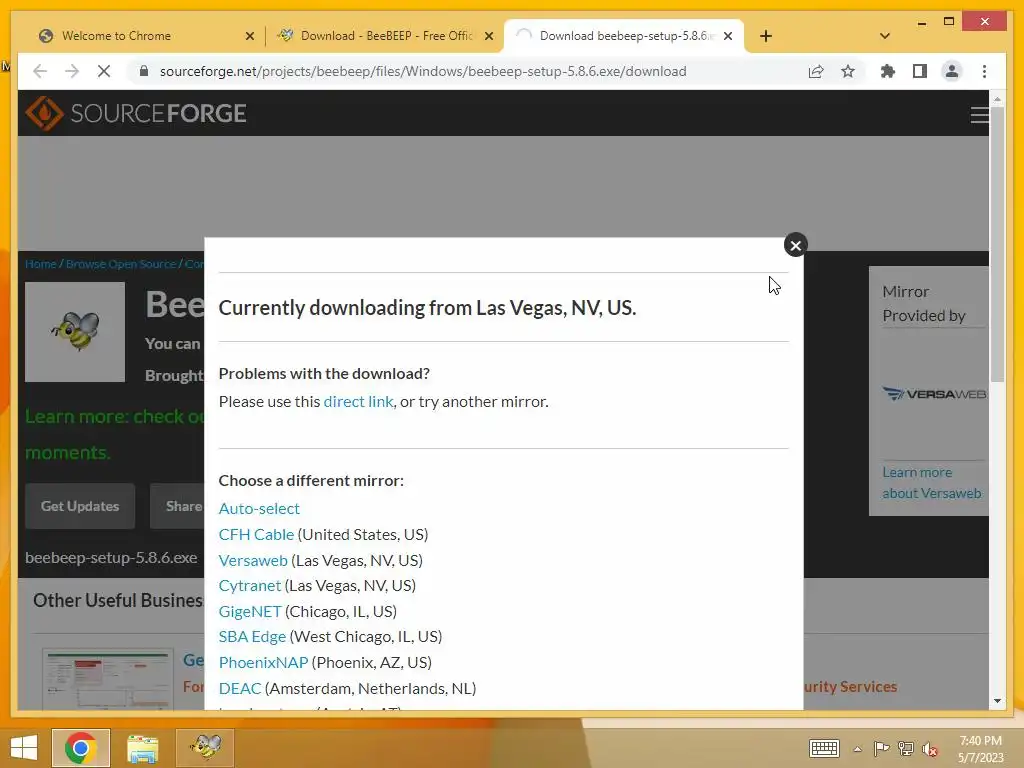Viewport: 1024px width, 768px height.
Task: Click the Get Updates button
Action: [80, 506]
